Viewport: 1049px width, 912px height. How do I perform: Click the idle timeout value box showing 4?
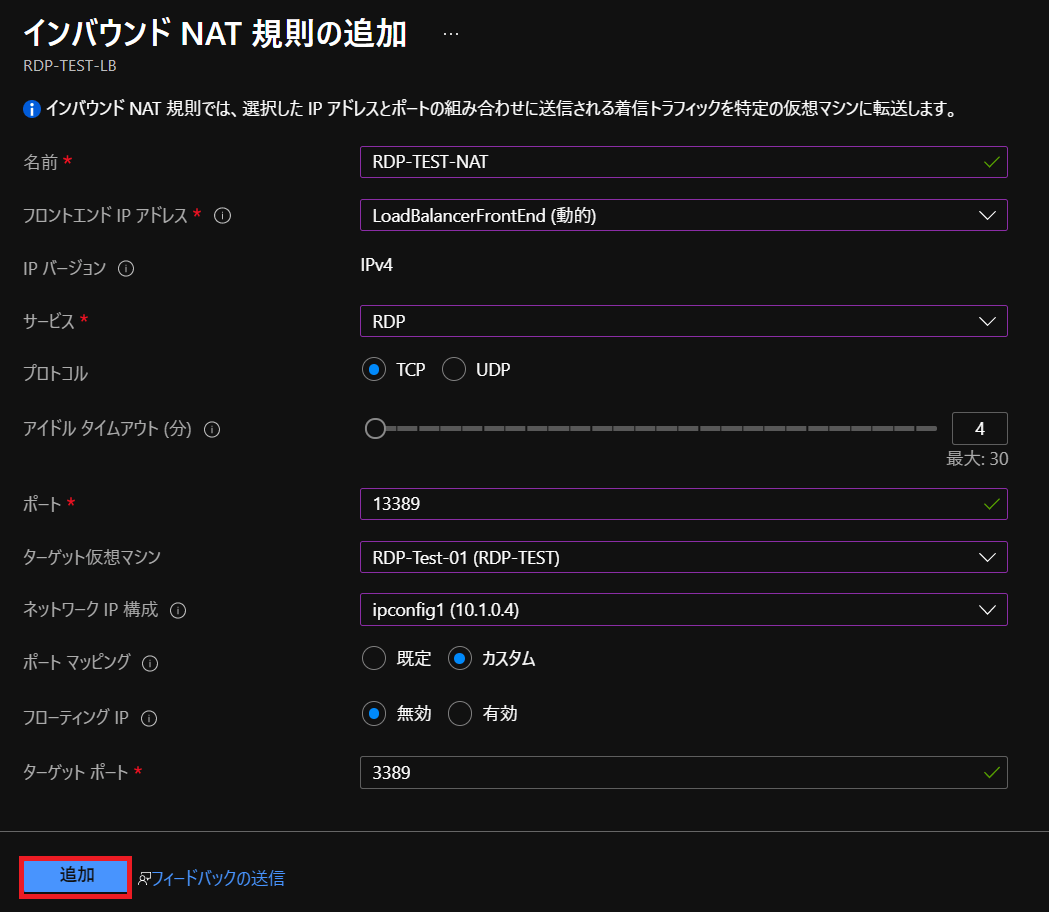point(979,428)
